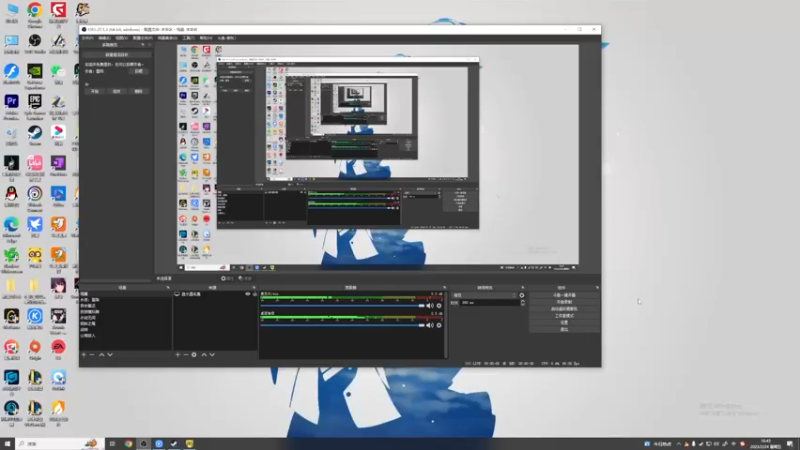Open scene transition type dropdown

pyautogui.click(x=485, y=295)
